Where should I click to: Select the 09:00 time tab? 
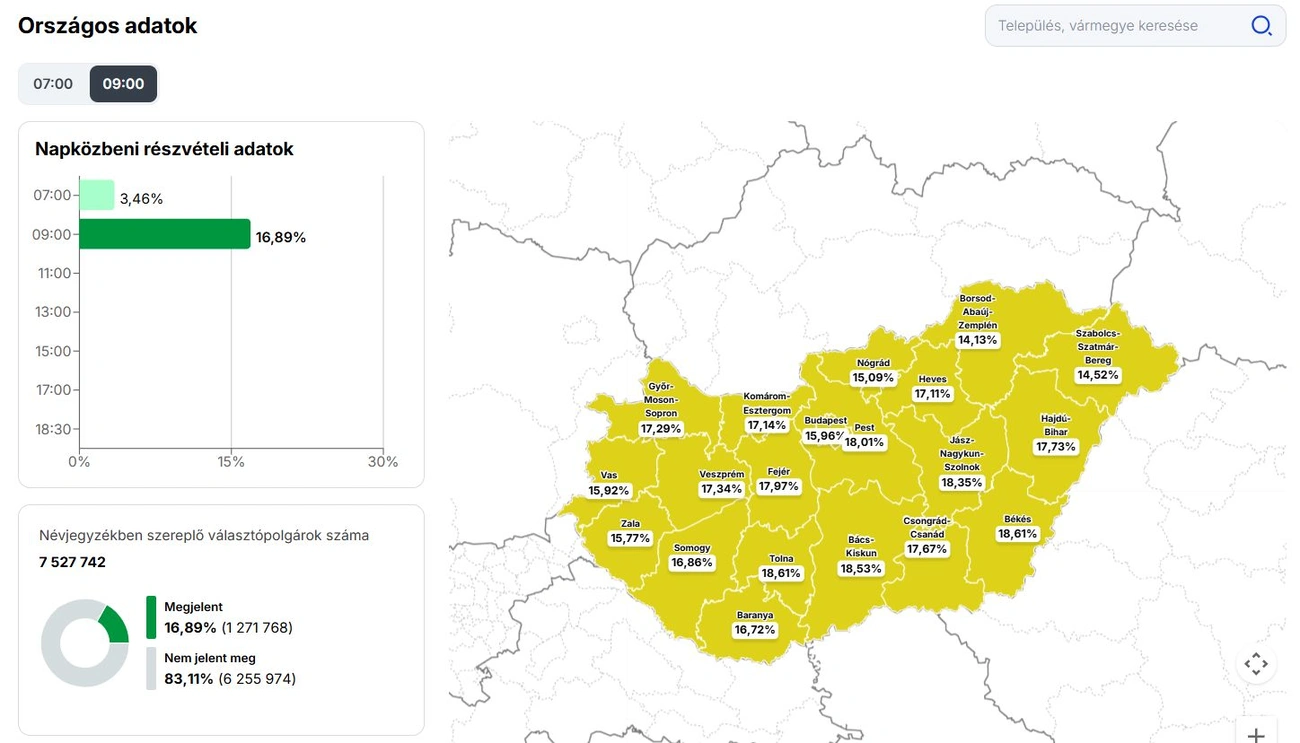click(x=123, y=84)
